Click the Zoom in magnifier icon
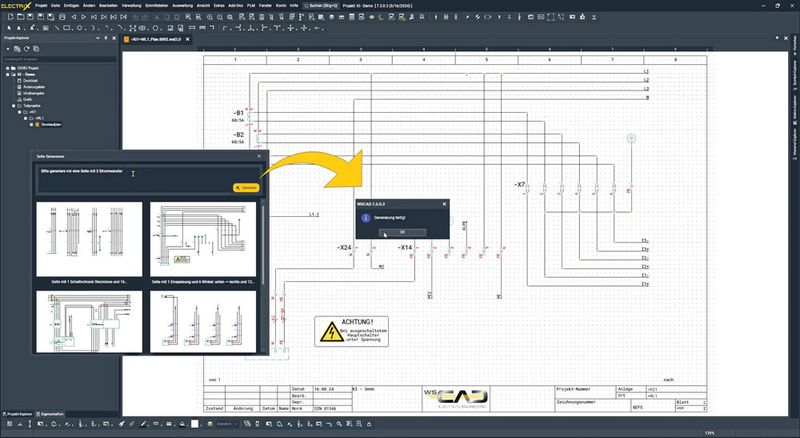 tap(210, 17)
